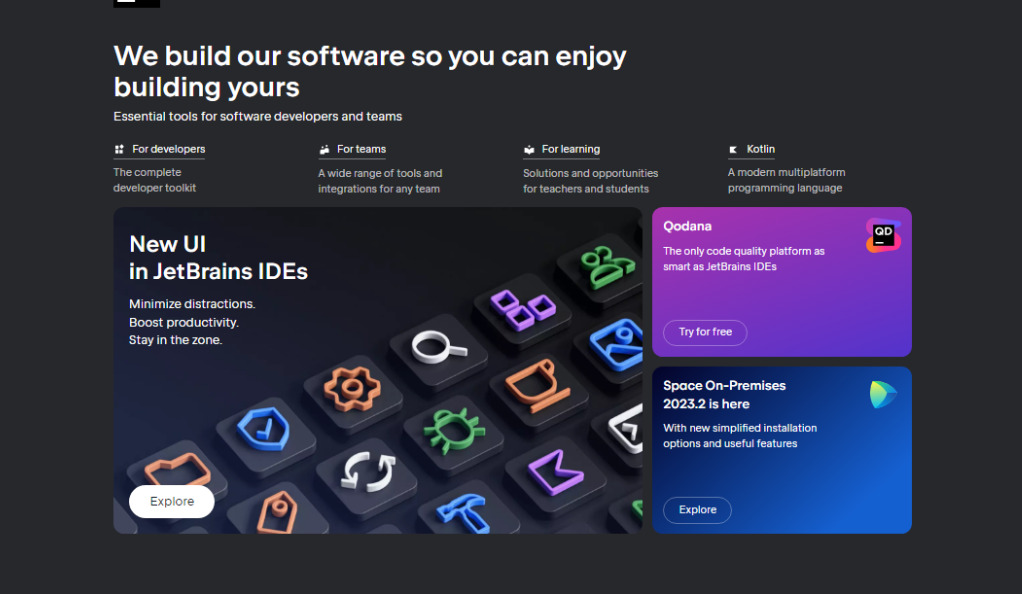Viewport: 1022px width, 594px height.
Task: Click the For learning book icon
Action: click(529, 149)
